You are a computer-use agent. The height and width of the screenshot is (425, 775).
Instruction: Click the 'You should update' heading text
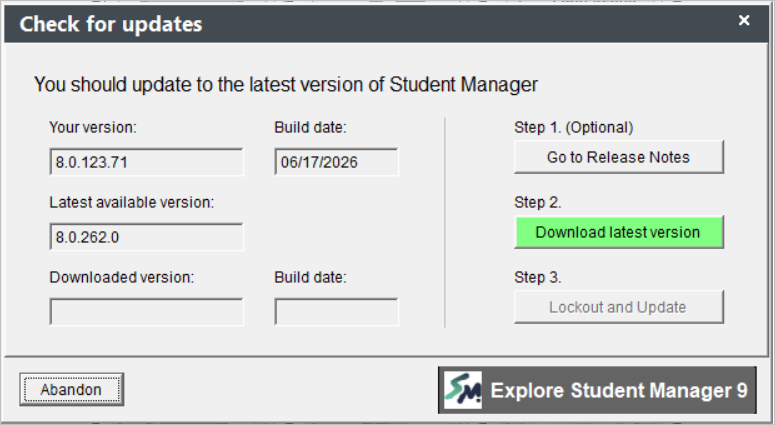click(x=286, y=85)
